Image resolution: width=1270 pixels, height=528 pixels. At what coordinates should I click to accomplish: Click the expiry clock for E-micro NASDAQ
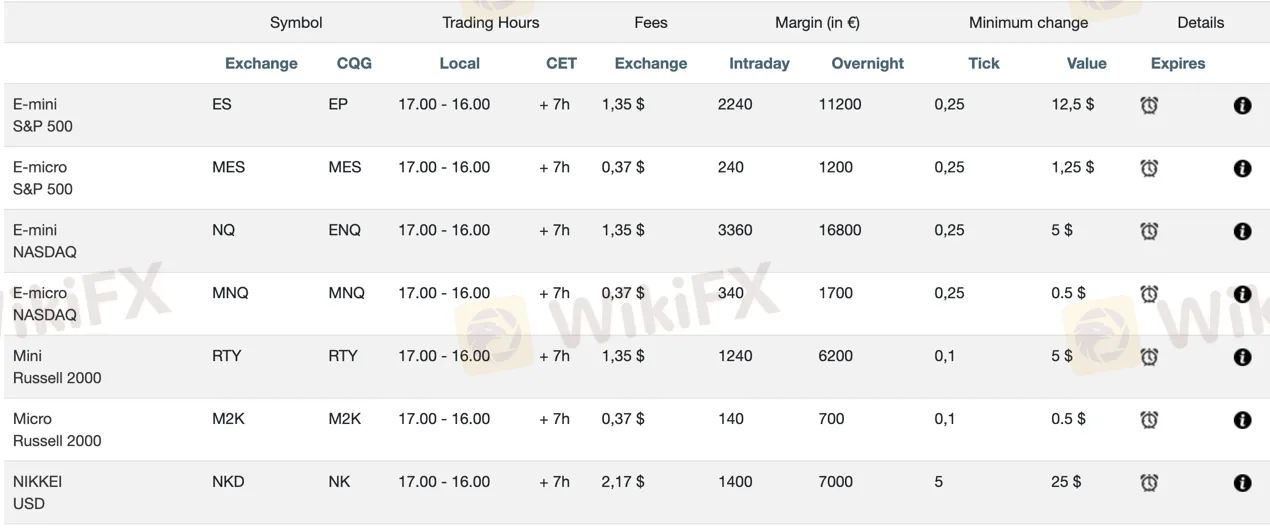tap(1149, 294)
